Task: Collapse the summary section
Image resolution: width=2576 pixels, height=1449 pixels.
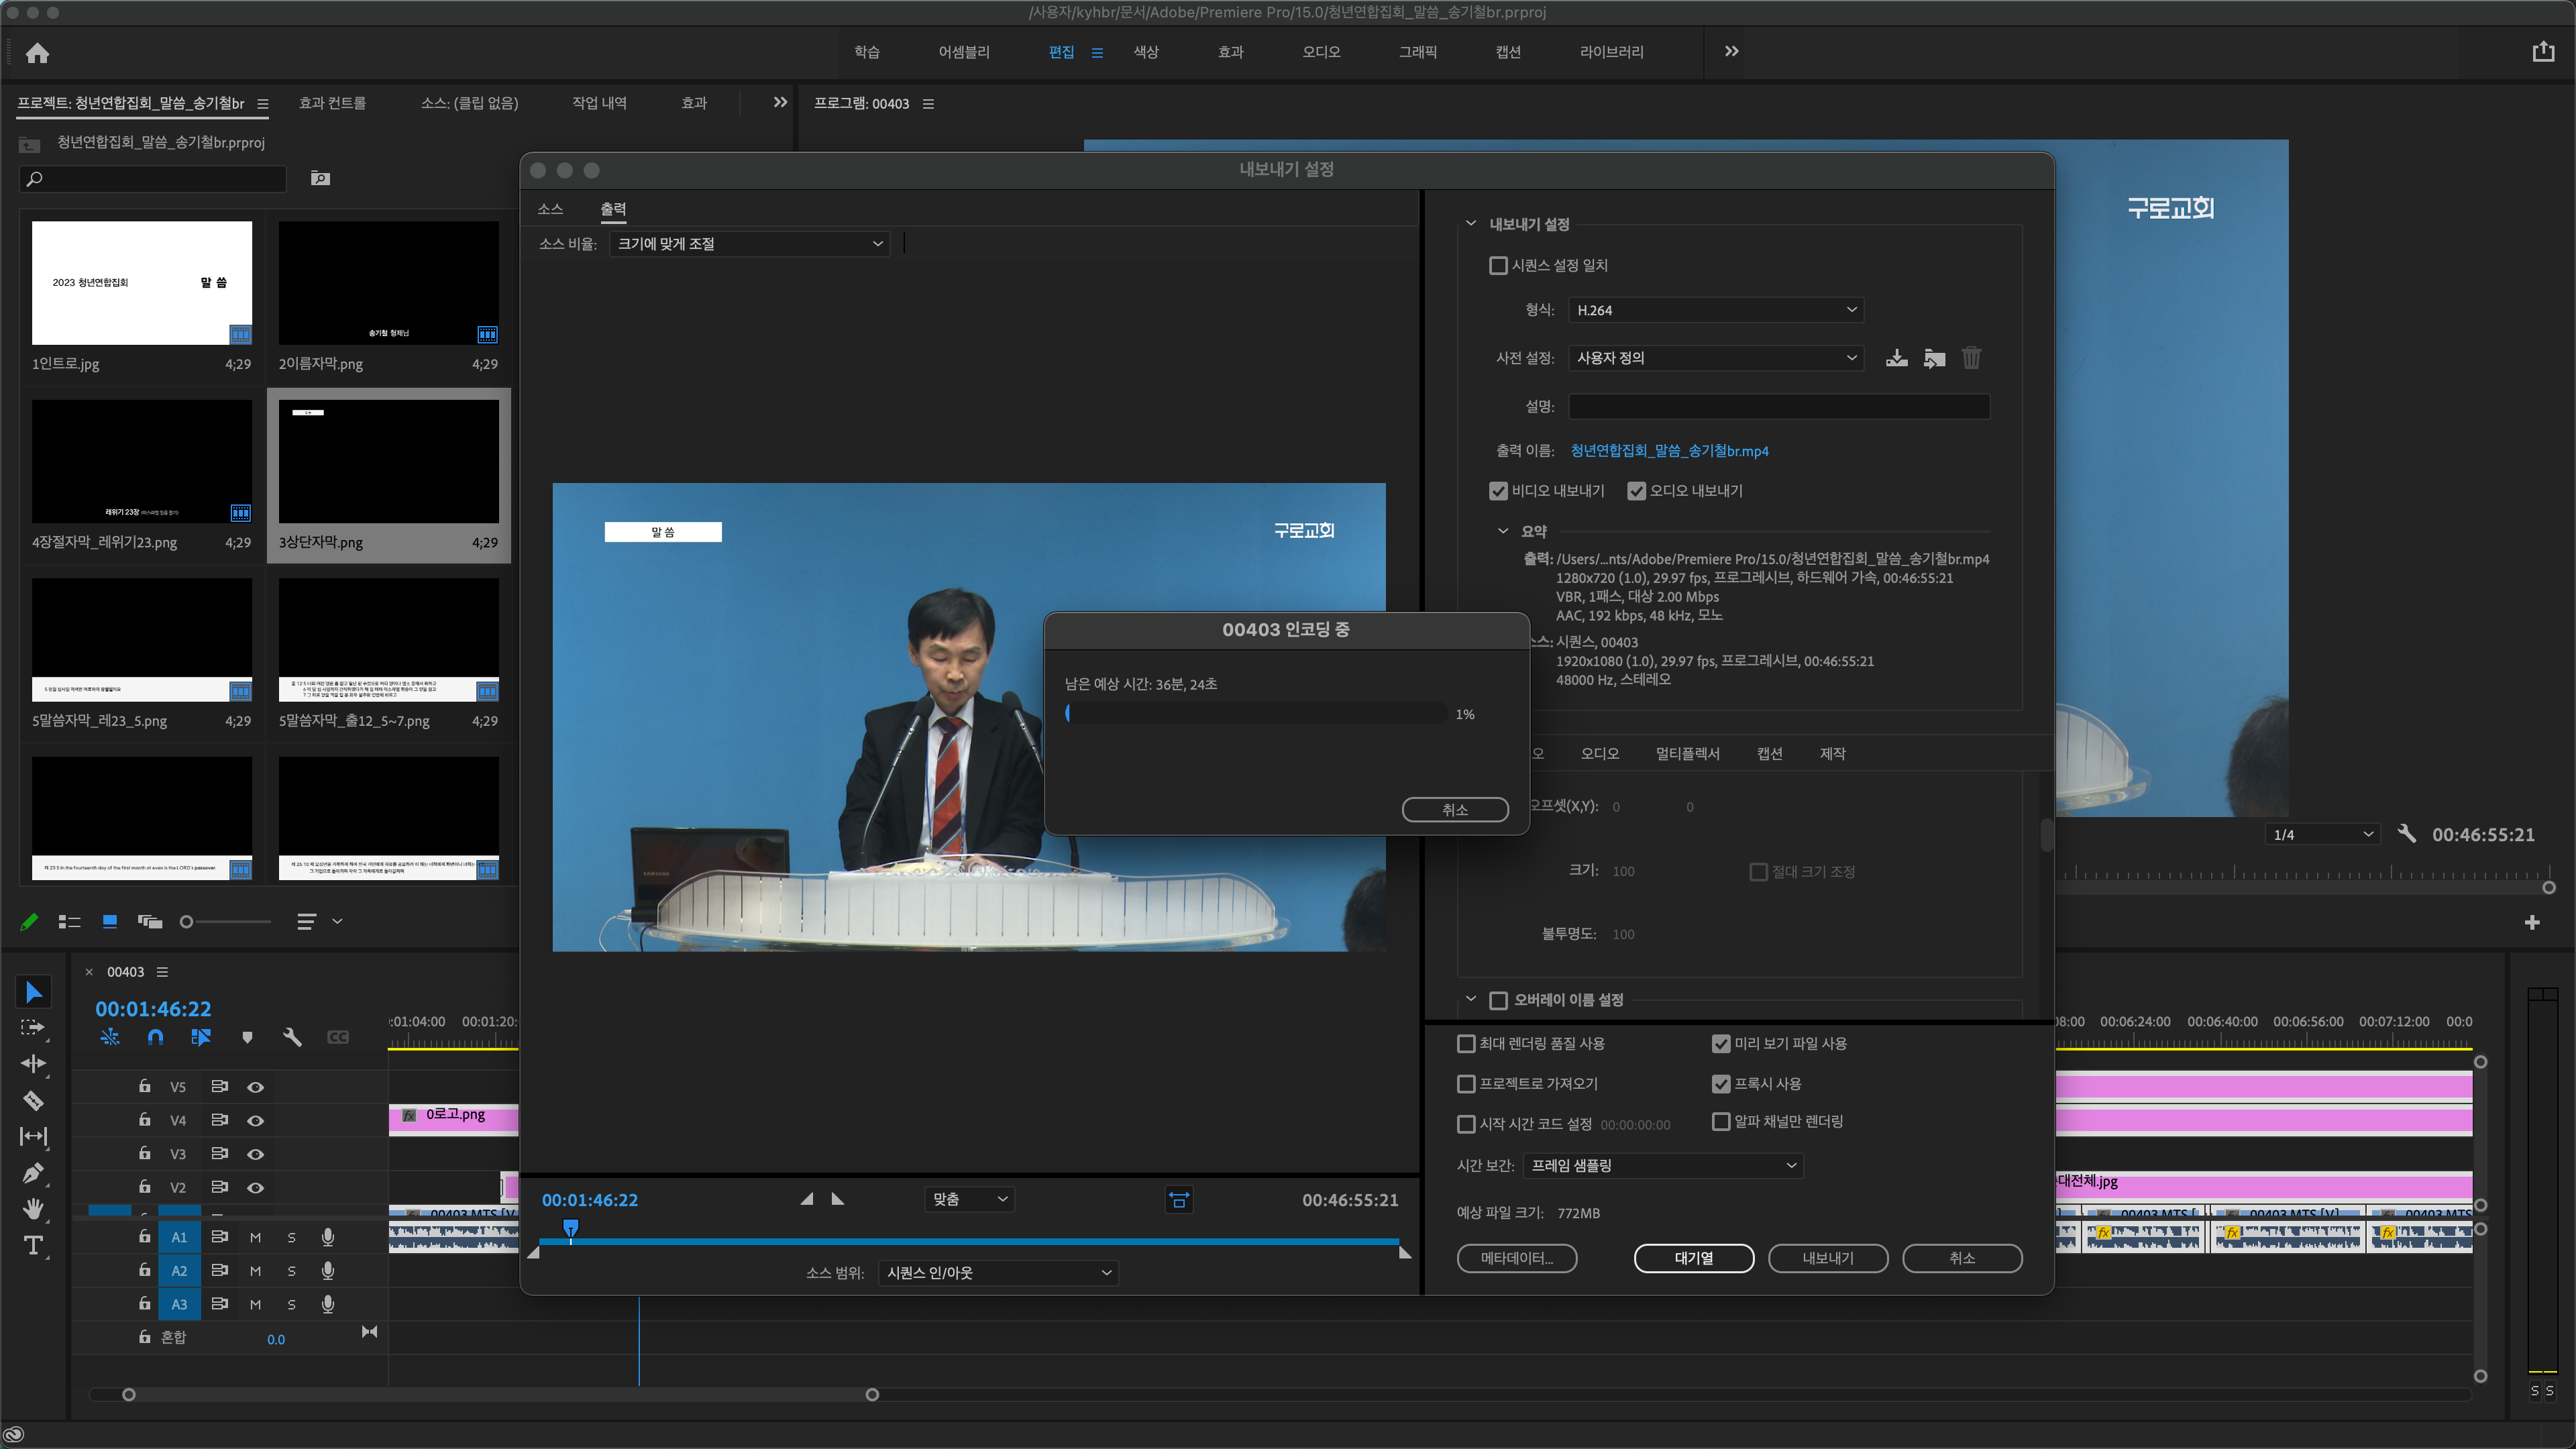Action: pos(1502,531)
